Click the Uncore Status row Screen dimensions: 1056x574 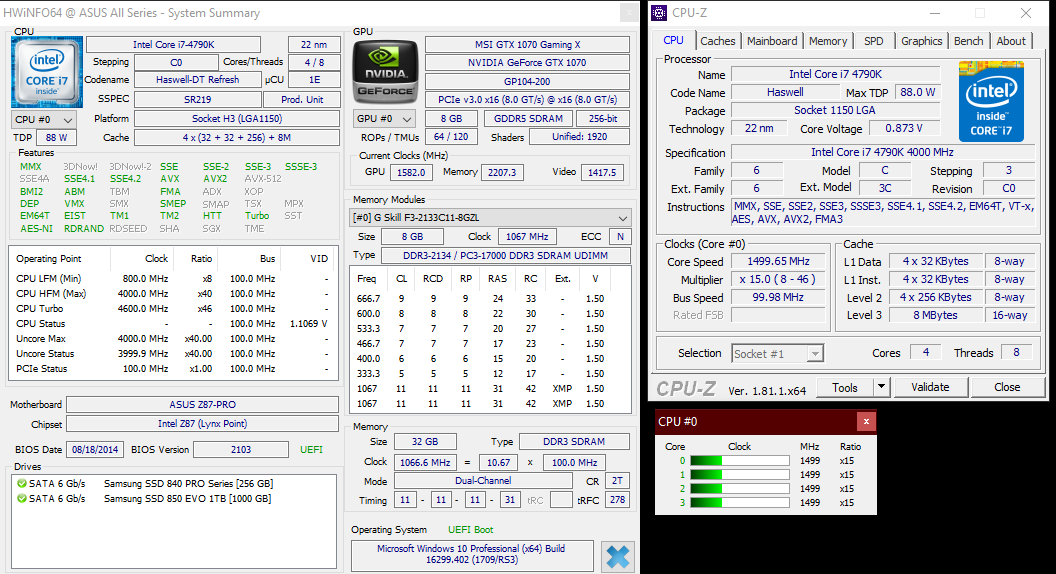[x=172, y=354]
